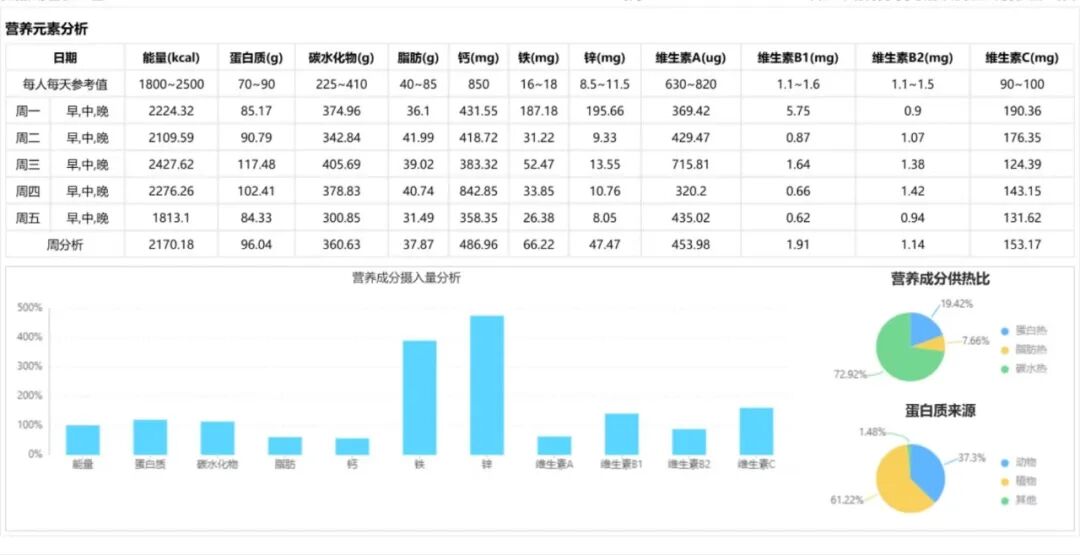The image size is (1080, 555).
Task: Select the 维生素B2 bar in the chart
Action: (x=689, y=441)
